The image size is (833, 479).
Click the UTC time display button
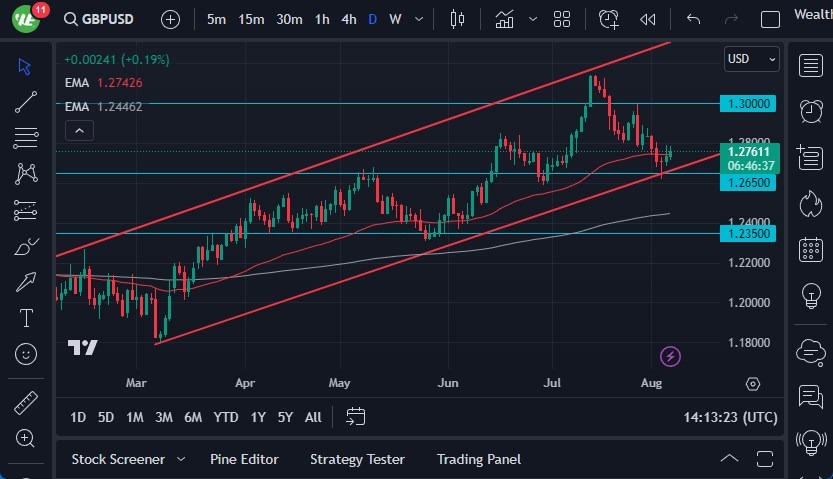pyautogui.click(x=730, y=416)
